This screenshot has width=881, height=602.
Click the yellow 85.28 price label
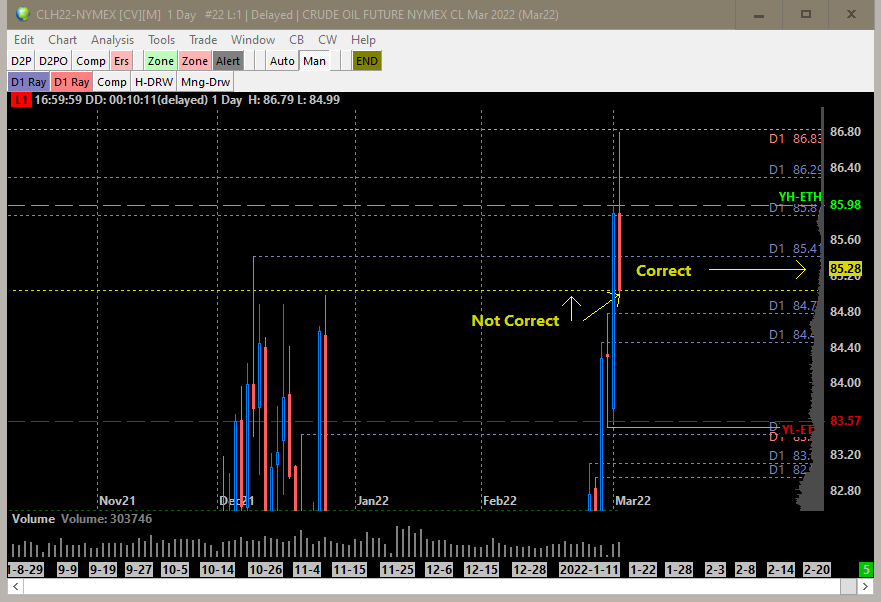pyautogui.click(x=845, y=269)
